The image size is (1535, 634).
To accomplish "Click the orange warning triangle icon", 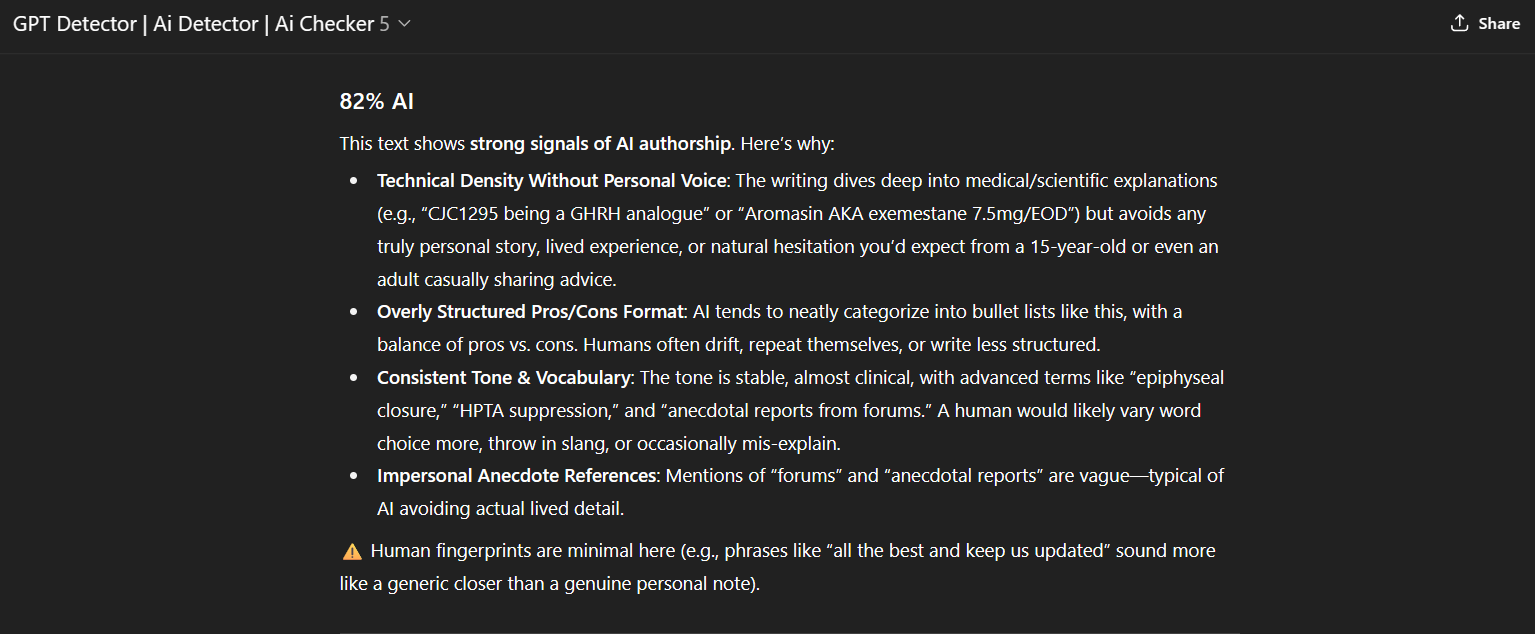I will pyautogui.click(x=352, y=551).
